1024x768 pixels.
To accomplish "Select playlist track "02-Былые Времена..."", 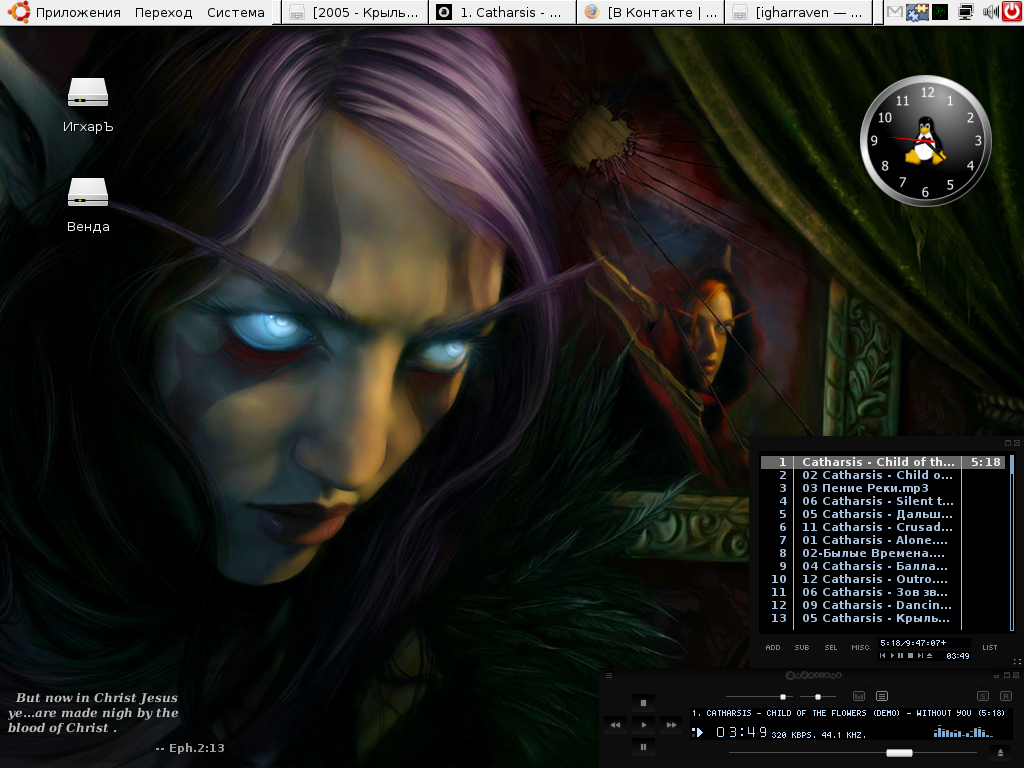I will pos(882,553).
